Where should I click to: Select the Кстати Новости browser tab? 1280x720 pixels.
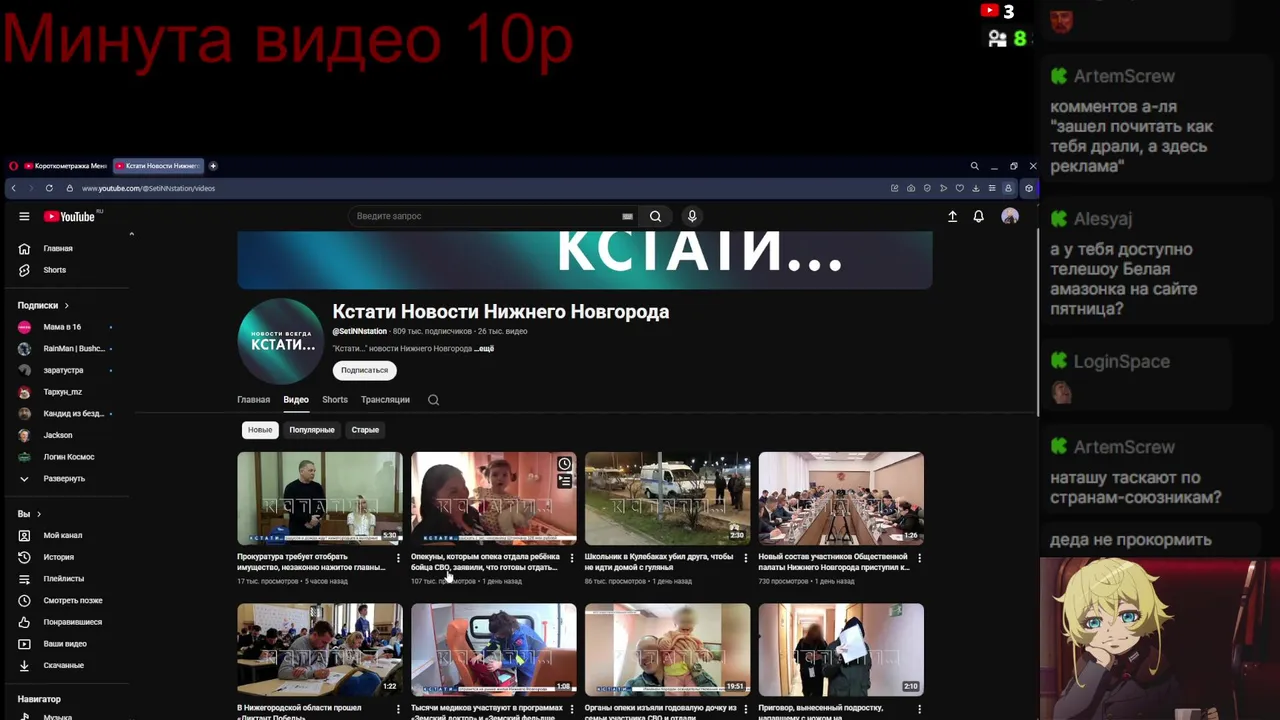click(x=158, y=166)
